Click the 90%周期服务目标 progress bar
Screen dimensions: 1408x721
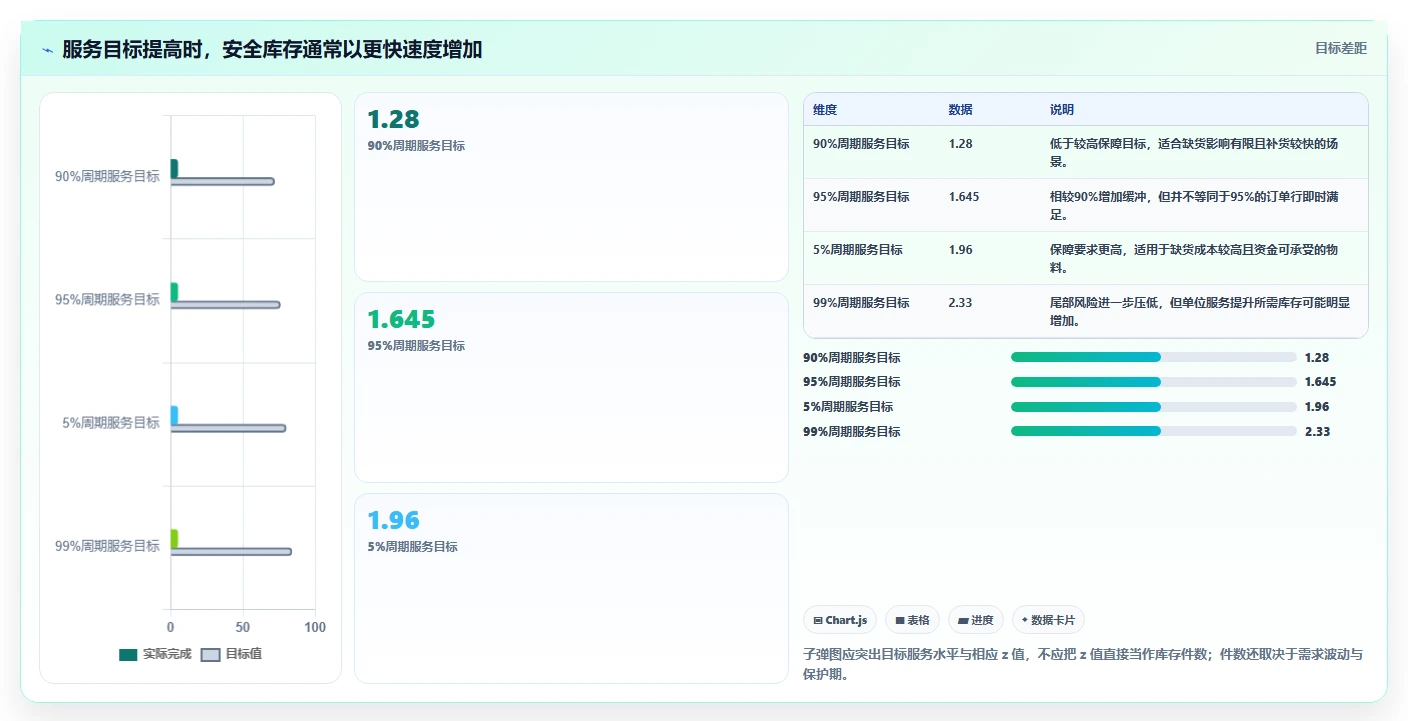[1153, 357]
